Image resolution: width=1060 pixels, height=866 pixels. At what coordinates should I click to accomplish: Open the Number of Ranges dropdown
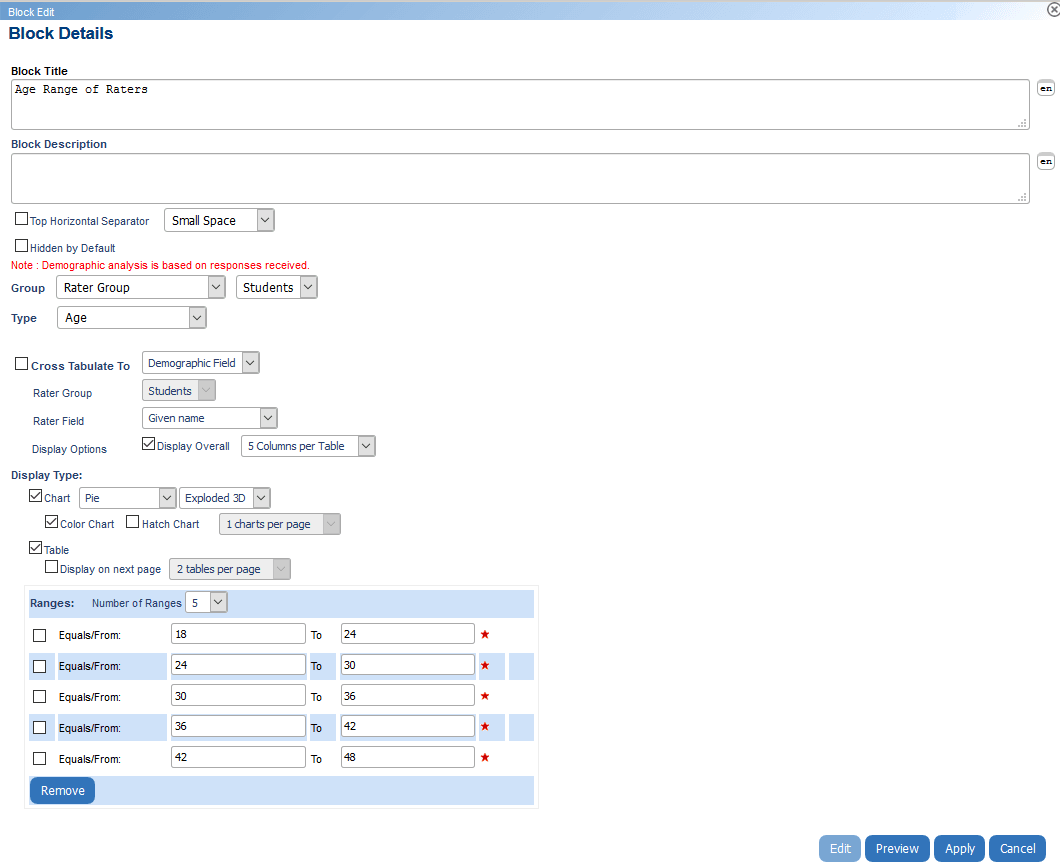(x=206, y=602)
